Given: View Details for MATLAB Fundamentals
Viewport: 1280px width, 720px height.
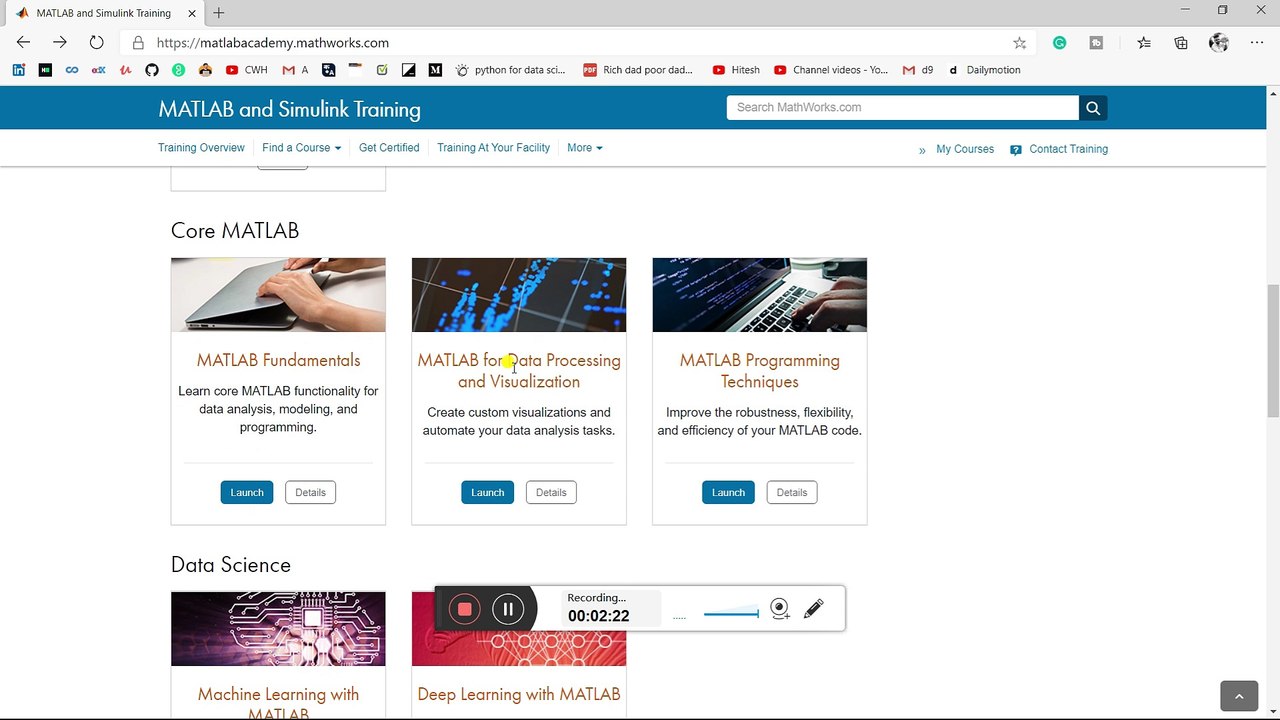Looking at the screenshot, I should tap(310, 492).
